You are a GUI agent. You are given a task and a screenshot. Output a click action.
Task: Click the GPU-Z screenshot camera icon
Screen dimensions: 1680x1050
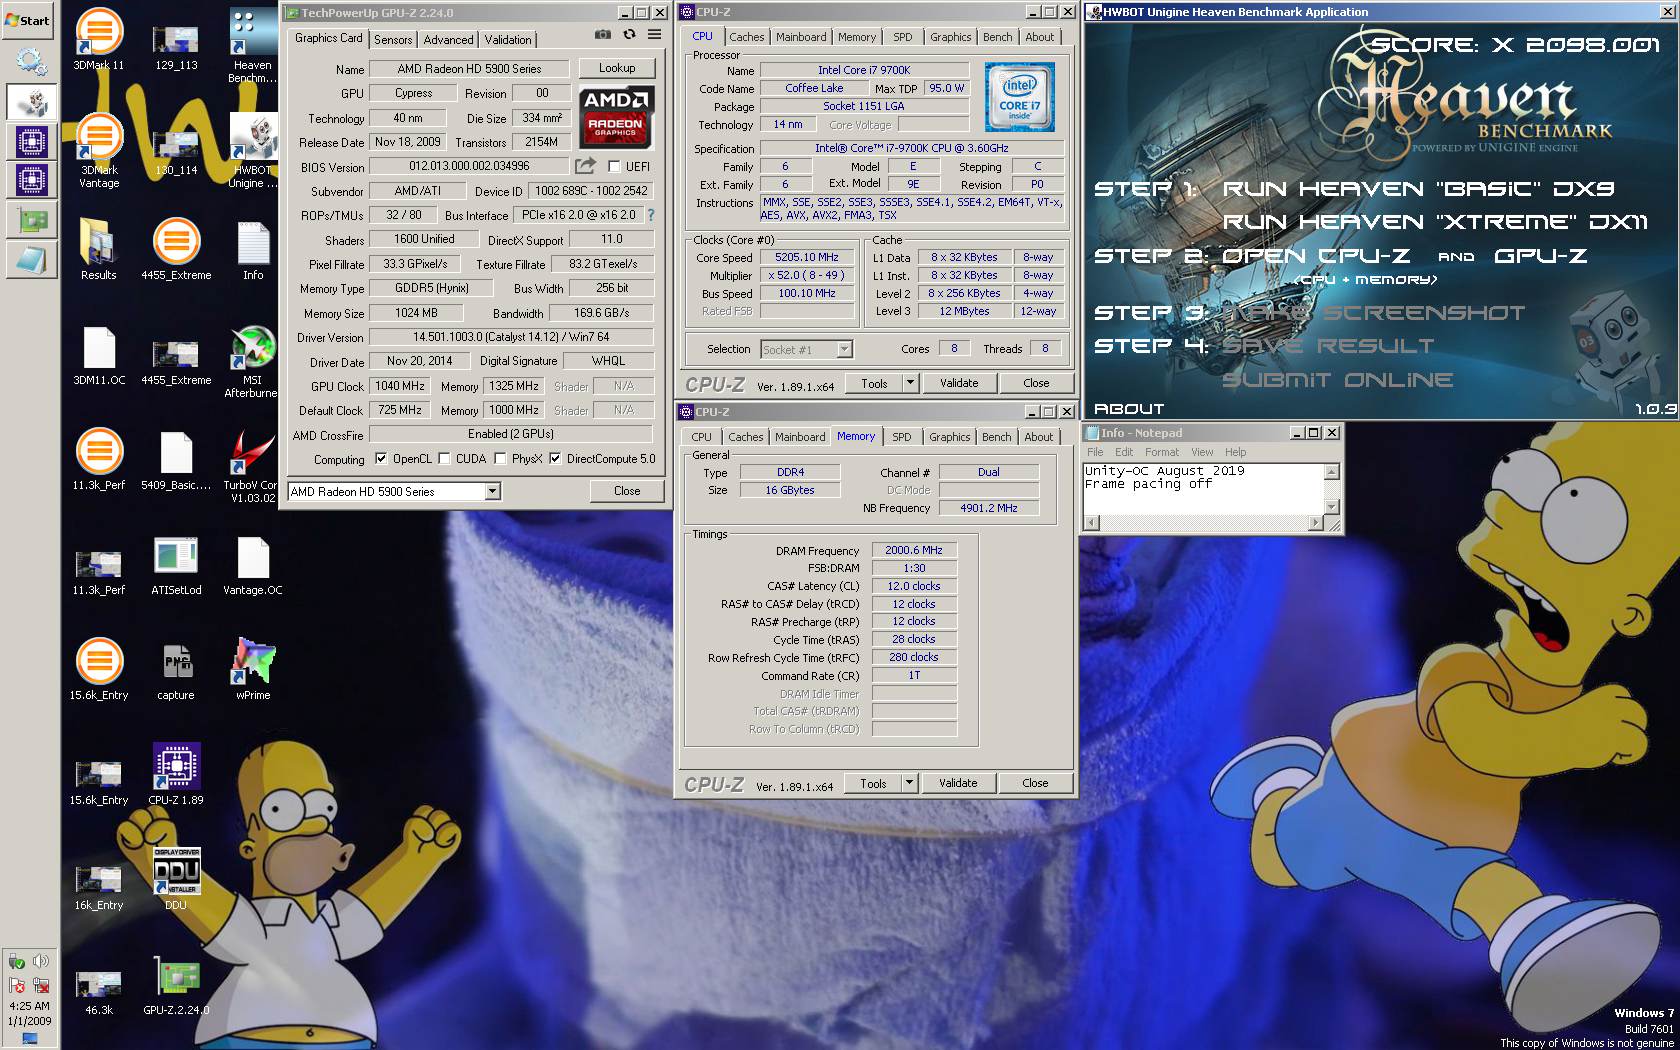click(x=602, y=35)
